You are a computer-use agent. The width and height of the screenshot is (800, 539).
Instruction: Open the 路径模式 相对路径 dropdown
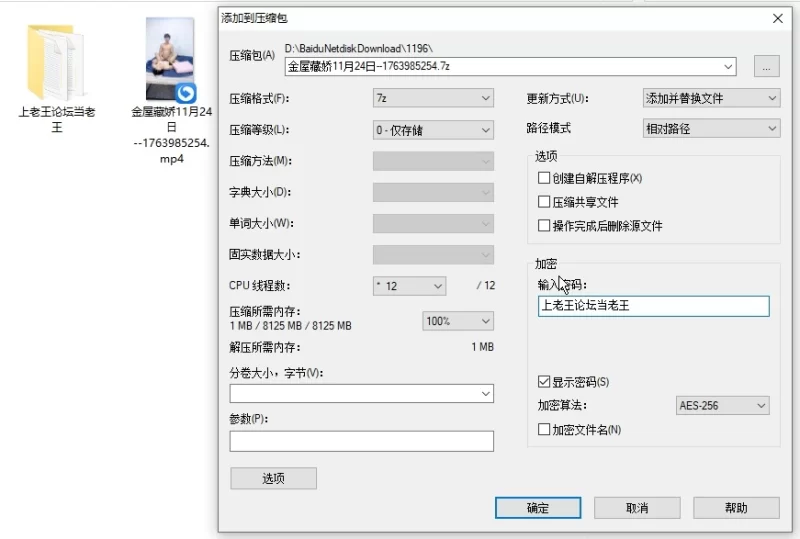[x=711, y=129]
